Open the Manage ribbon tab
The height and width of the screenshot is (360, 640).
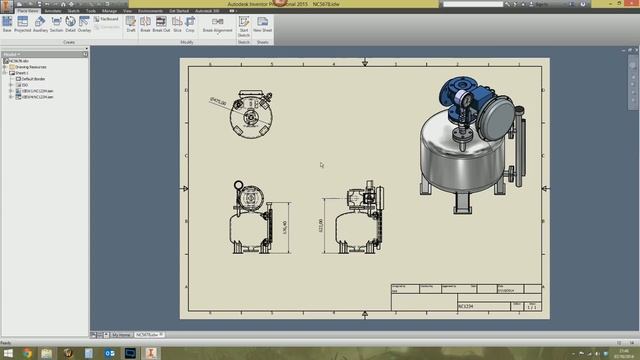(109, 11)
